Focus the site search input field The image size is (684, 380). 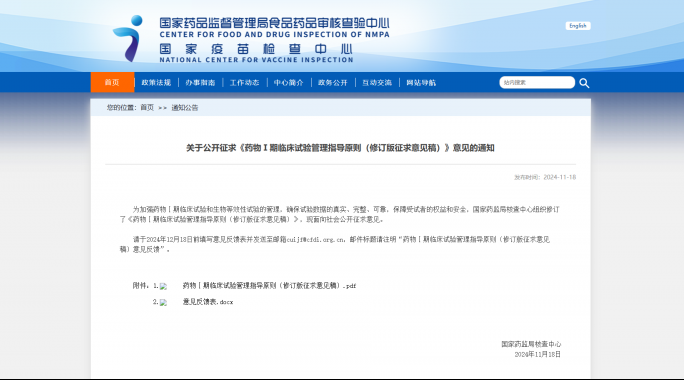pyautogui.click(x=537, y=82)
